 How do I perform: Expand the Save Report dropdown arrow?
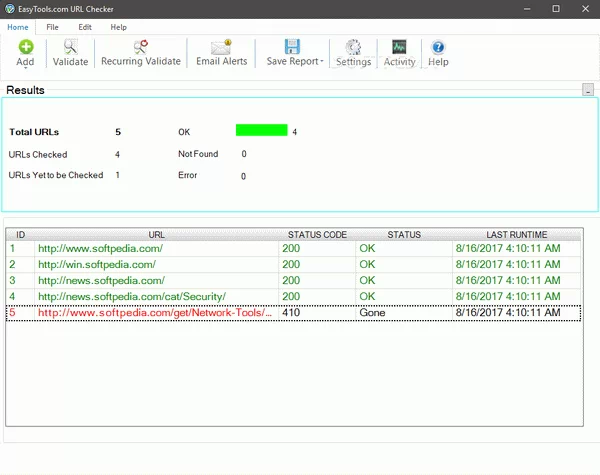322,61
